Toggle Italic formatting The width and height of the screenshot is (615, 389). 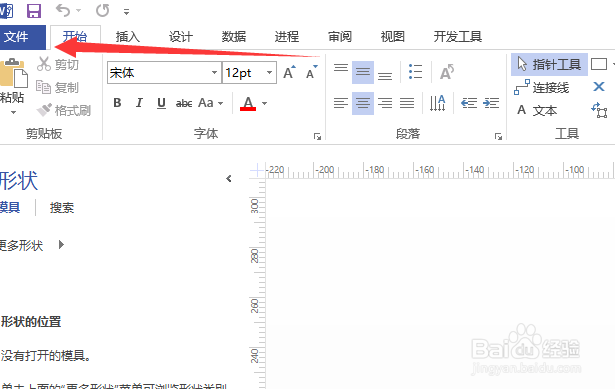tap(139, 103)
